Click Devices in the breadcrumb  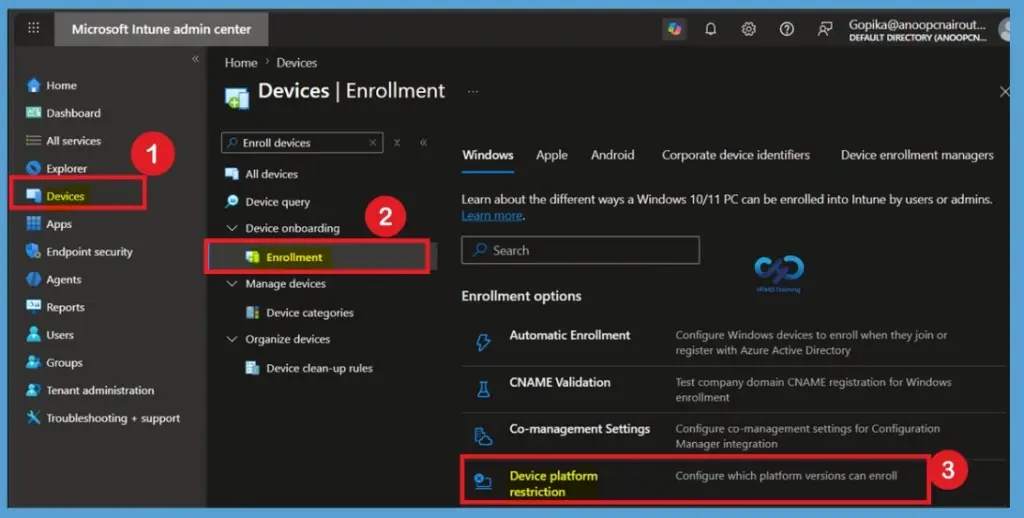click(x=296, y=63)
